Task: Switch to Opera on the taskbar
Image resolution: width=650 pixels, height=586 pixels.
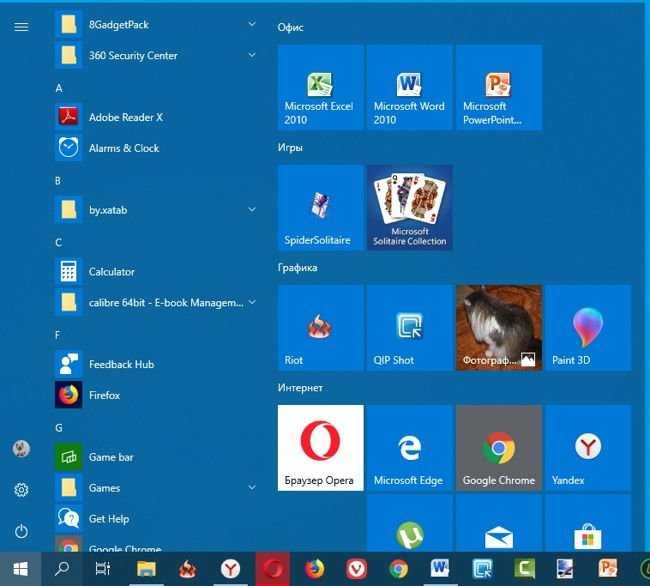Action: point(273,569)
